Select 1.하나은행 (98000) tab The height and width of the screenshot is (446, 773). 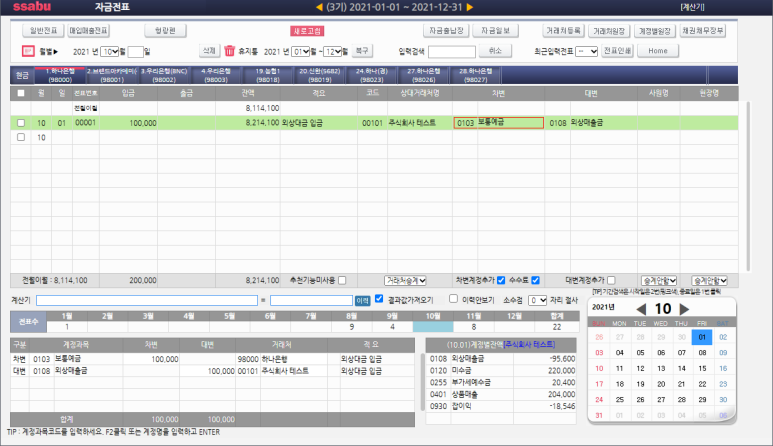[x=60, y=75]
